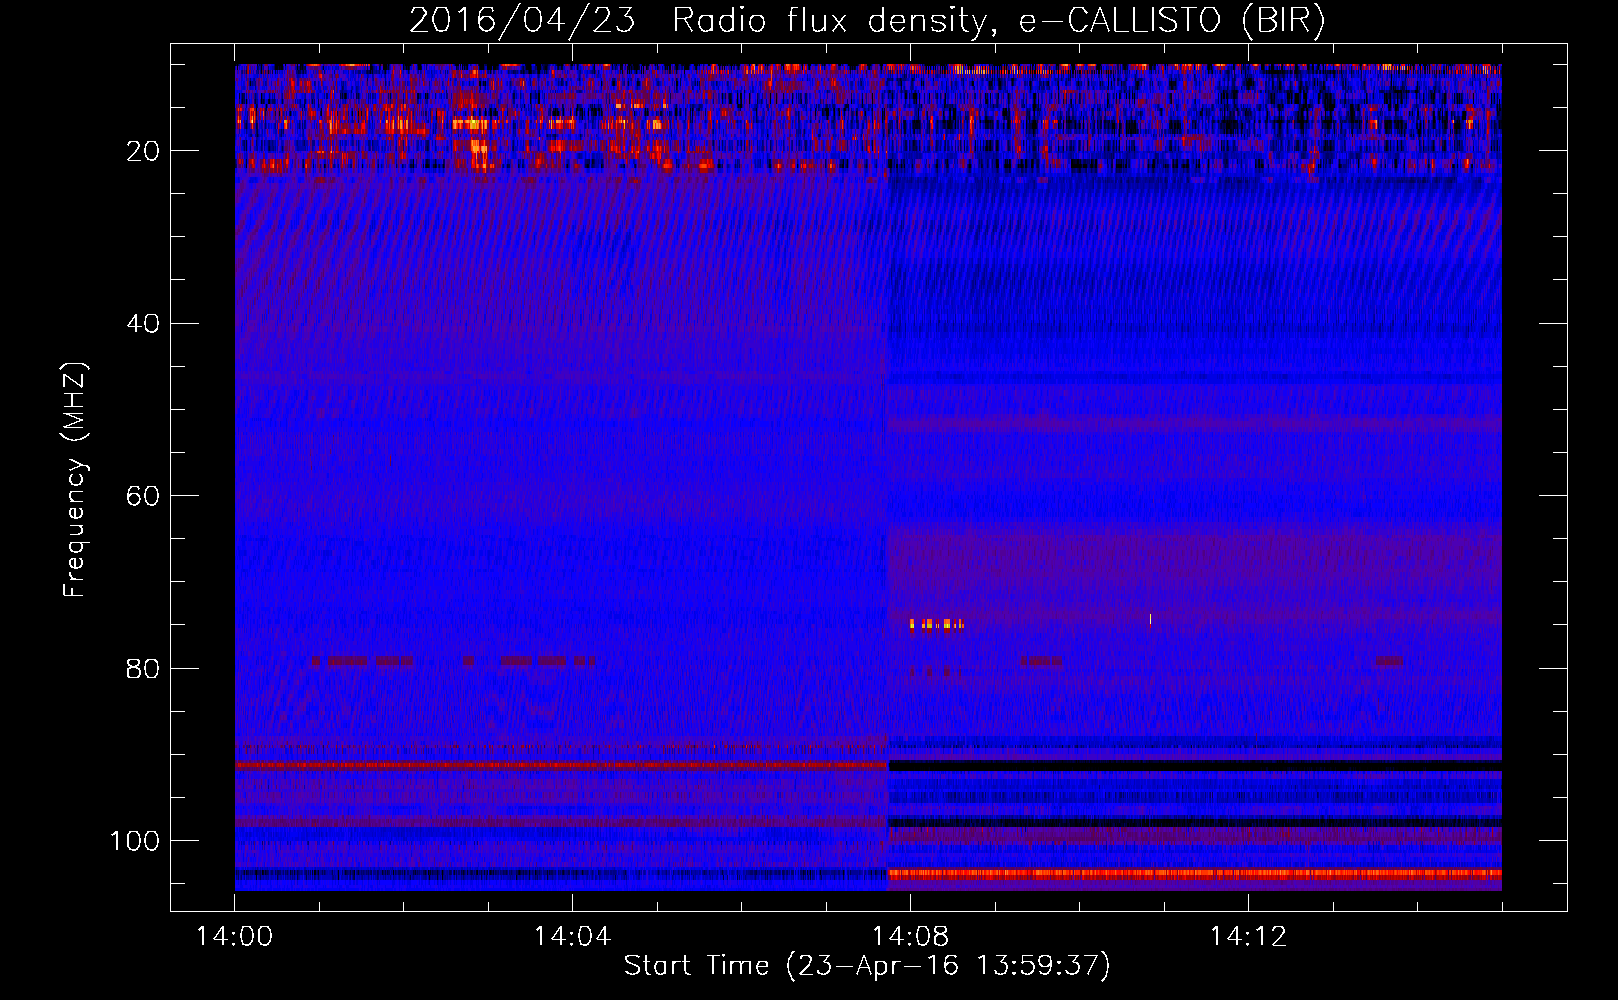Image resolution: width=1618 pixels, height=1000 pixels.
Task: Click the '80' frequency tick label
Action: (x=144, y=669)
